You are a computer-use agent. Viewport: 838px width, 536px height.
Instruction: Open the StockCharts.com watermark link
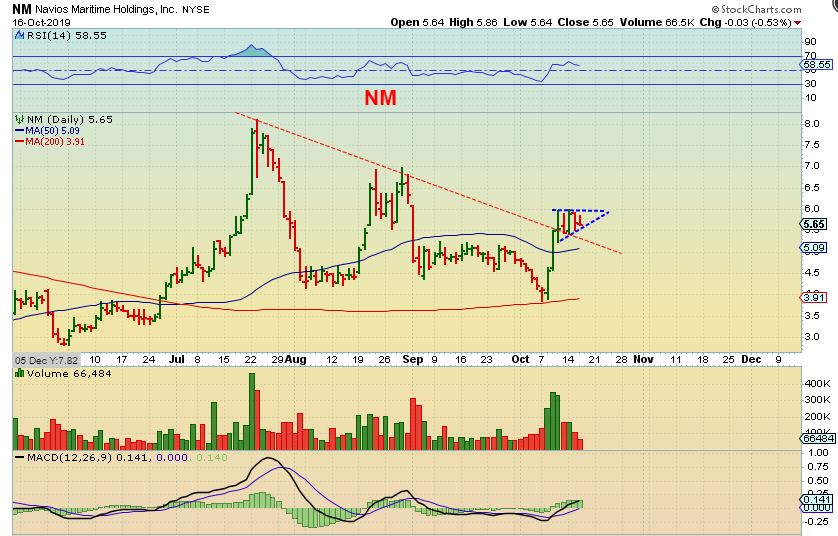(756, 10)
